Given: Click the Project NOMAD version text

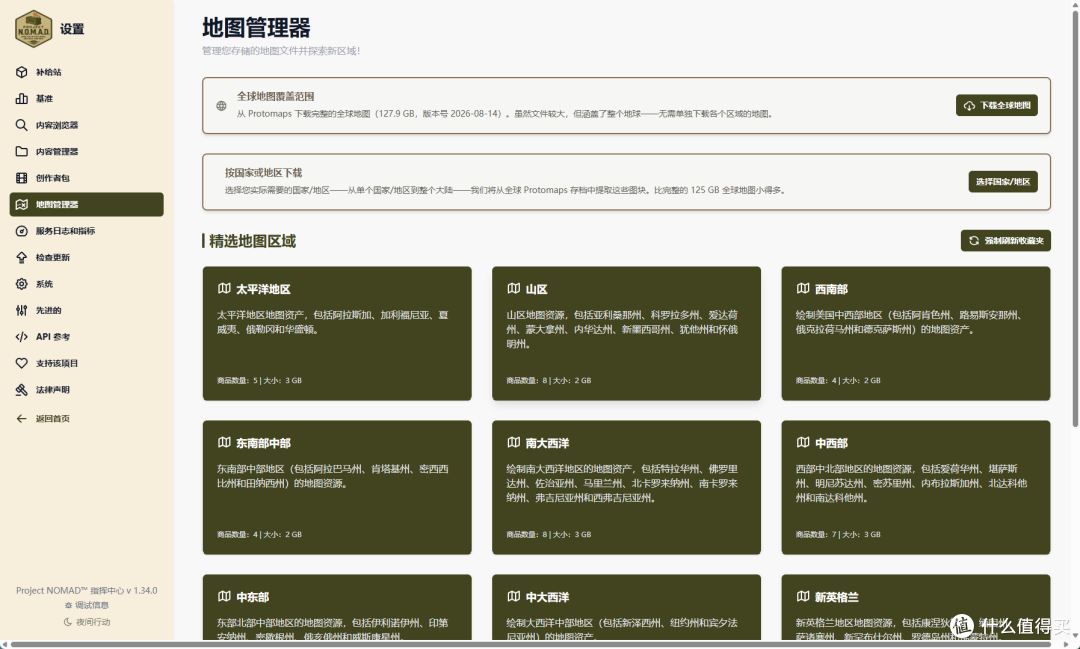Looking at the screenshot, I should point(87,590).
